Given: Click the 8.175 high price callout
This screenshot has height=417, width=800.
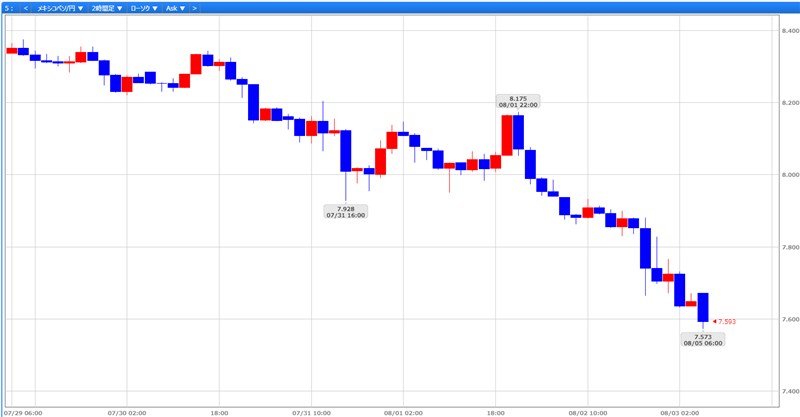Looking at the screenshot, I should point(518,101).
